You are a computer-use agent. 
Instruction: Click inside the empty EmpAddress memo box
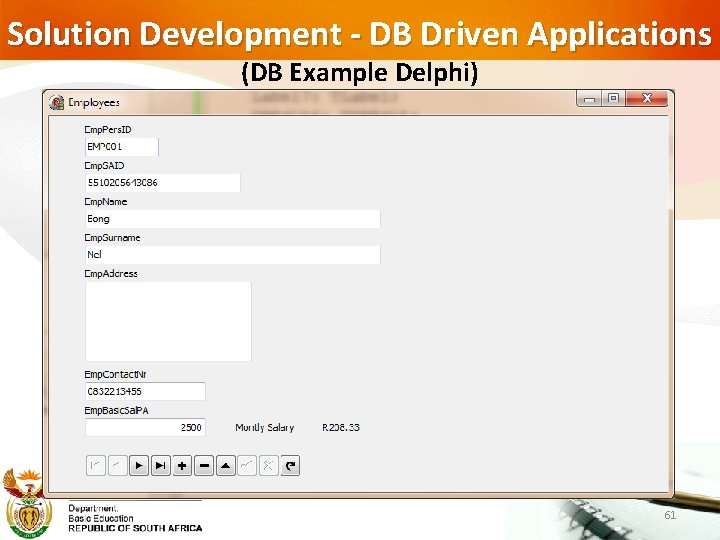pos(168,321)
